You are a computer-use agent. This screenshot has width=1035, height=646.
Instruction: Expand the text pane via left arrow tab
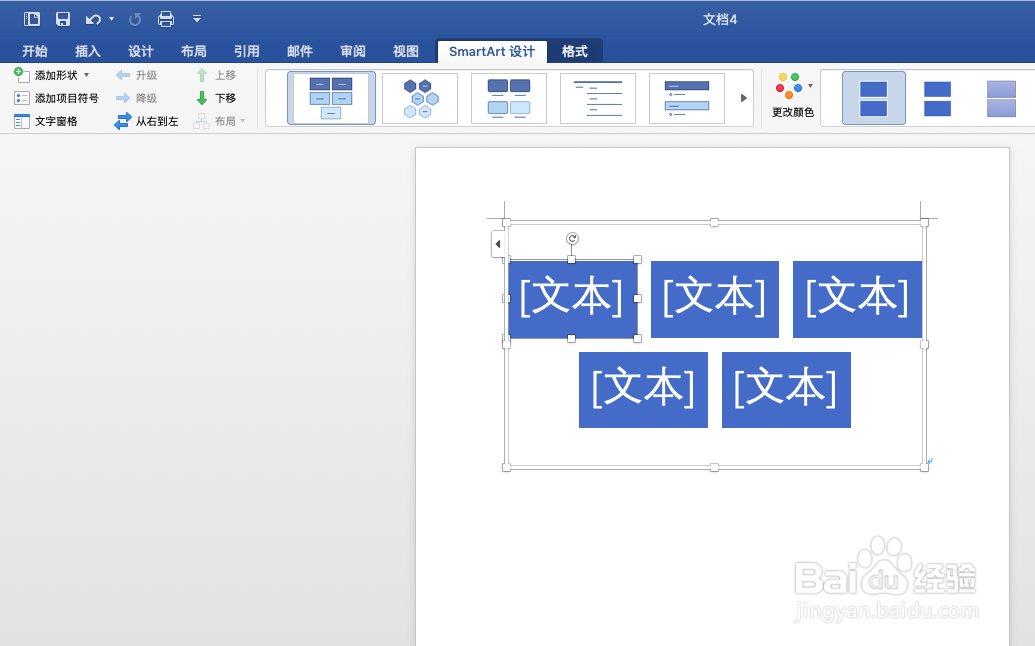point(498,244)
